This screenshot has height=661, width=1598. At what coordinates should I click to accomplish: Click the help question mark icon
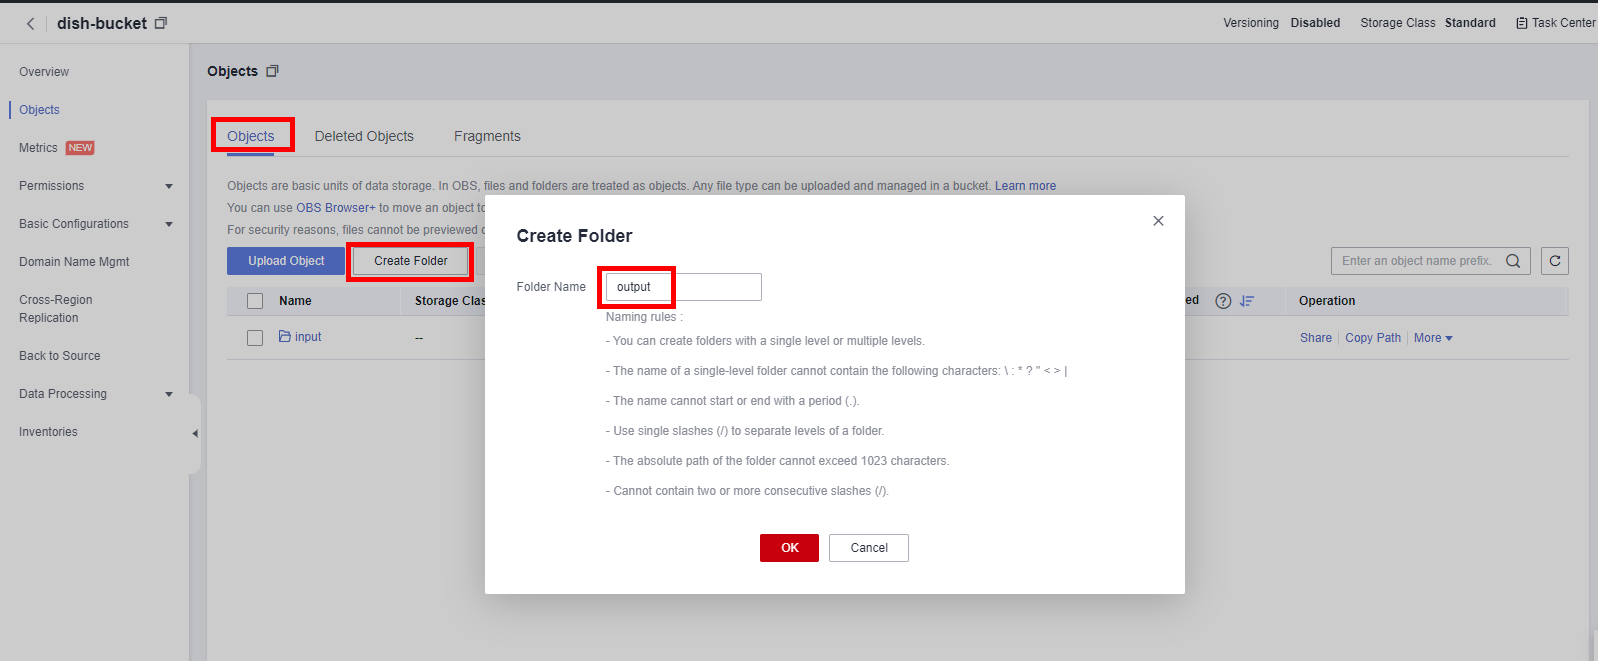[x=1223, y=301]
